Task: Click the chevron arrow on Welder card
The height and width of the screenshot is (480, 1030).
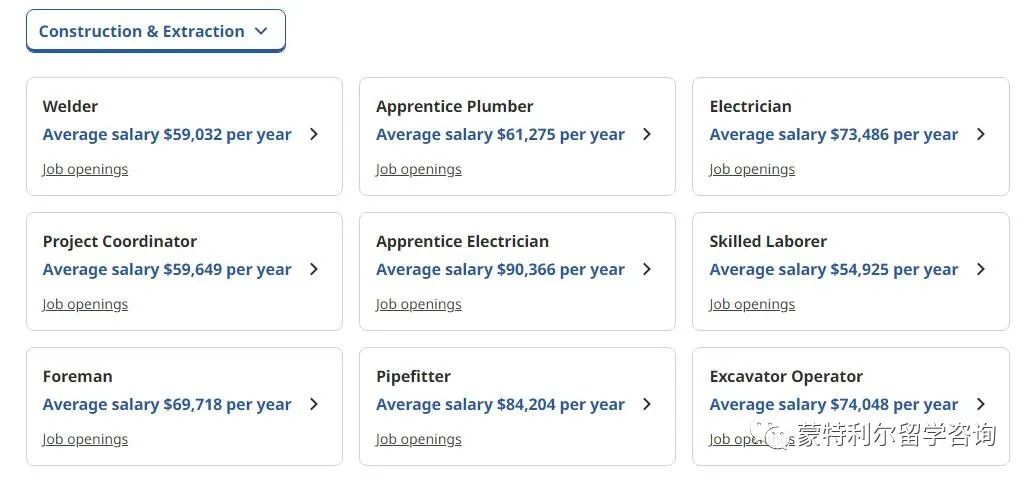Action: pos(314,134)
